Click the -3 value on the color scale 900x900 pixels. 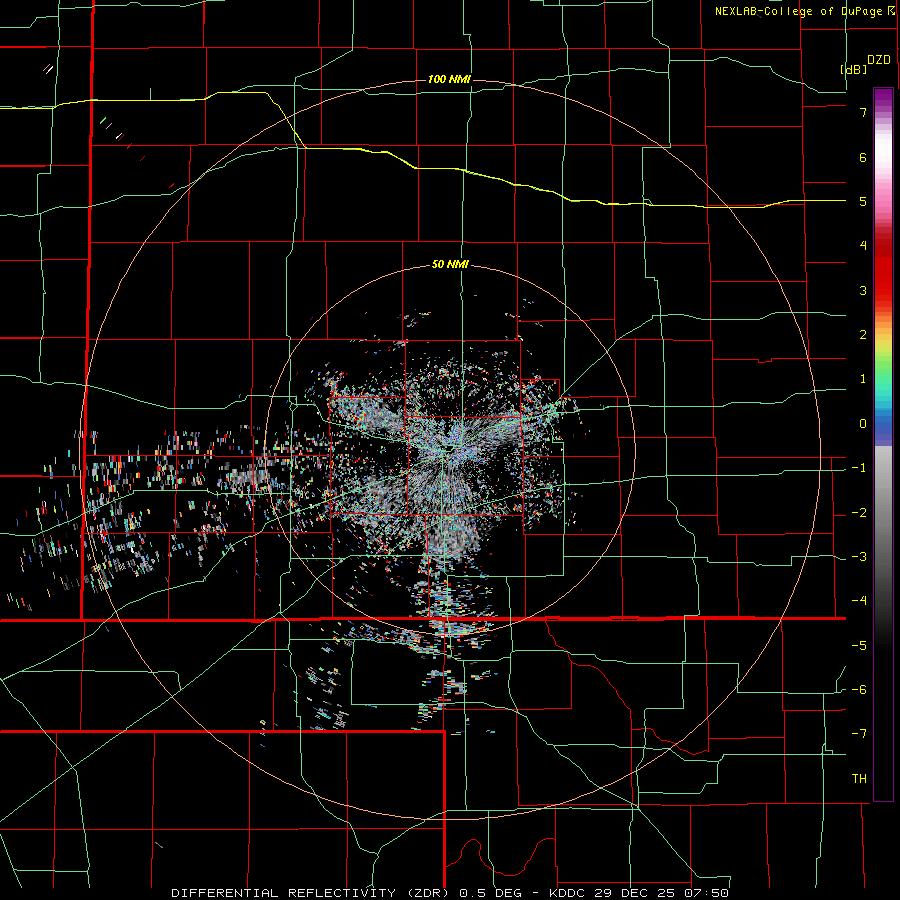pyautogui.click(x=859, y=557)
